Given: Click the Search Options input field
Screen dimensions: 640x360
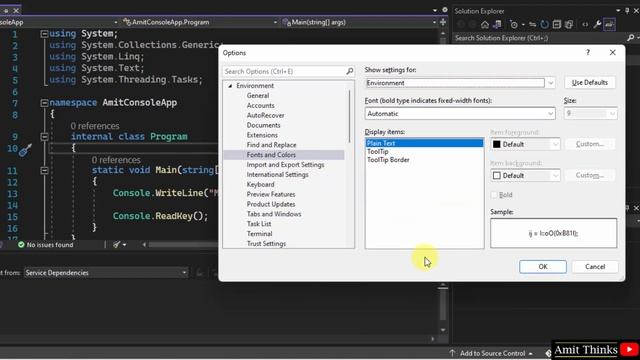Looking at the screenshot, I should tap(284, 71).
